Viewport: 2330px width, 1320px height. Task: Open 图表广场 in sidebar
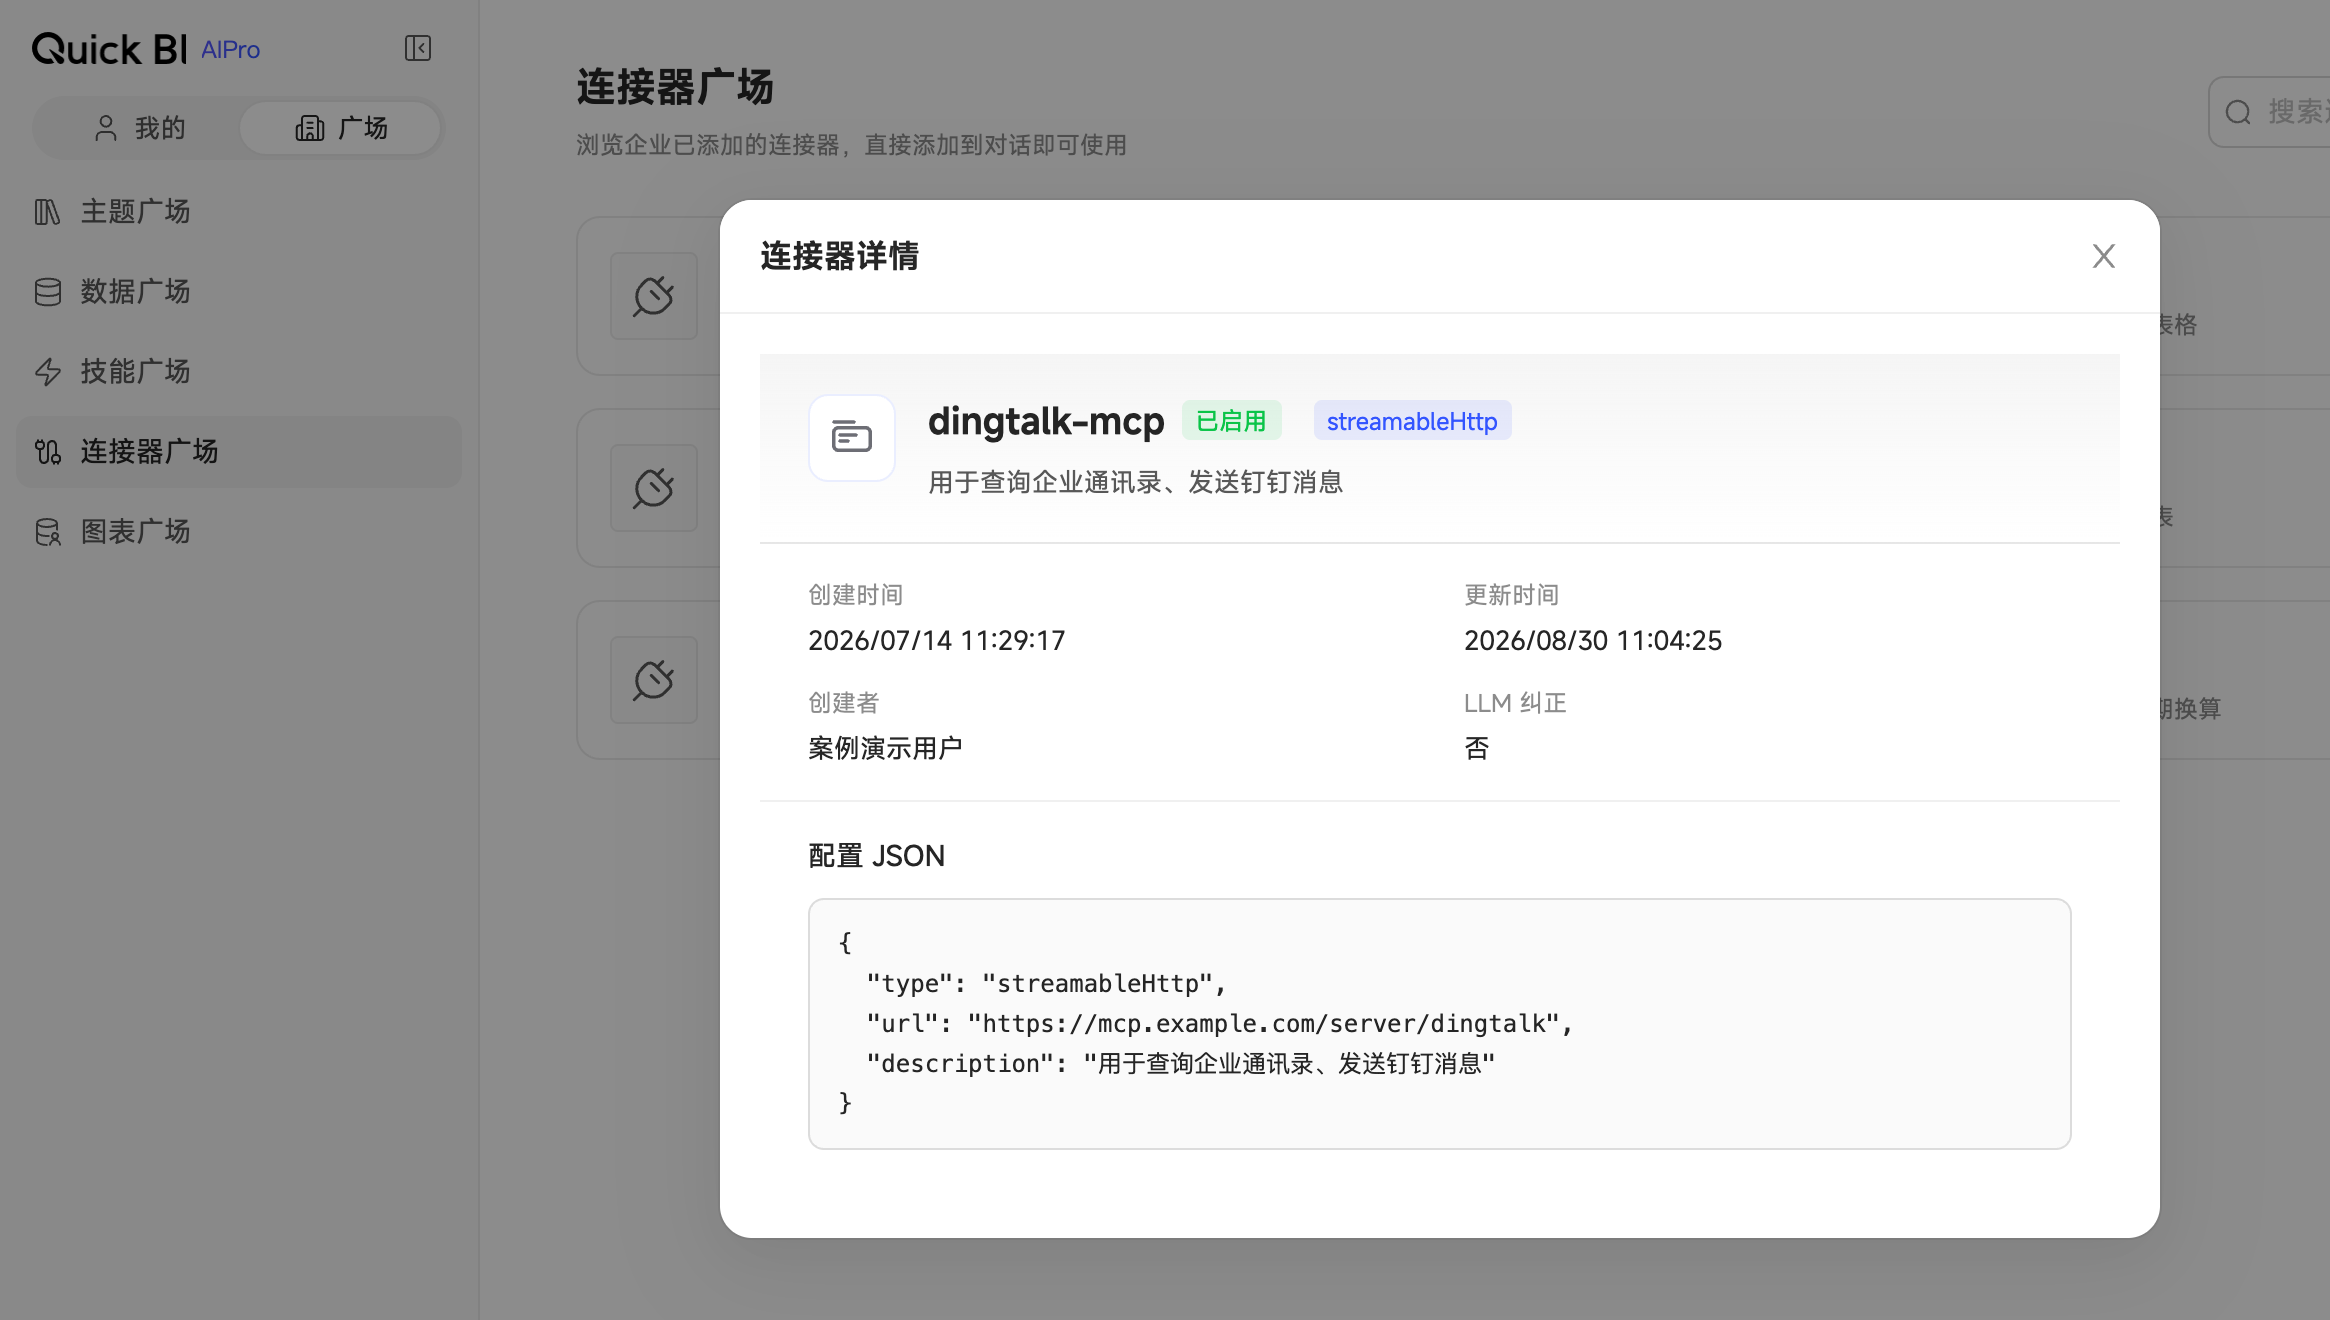point(239,532)
